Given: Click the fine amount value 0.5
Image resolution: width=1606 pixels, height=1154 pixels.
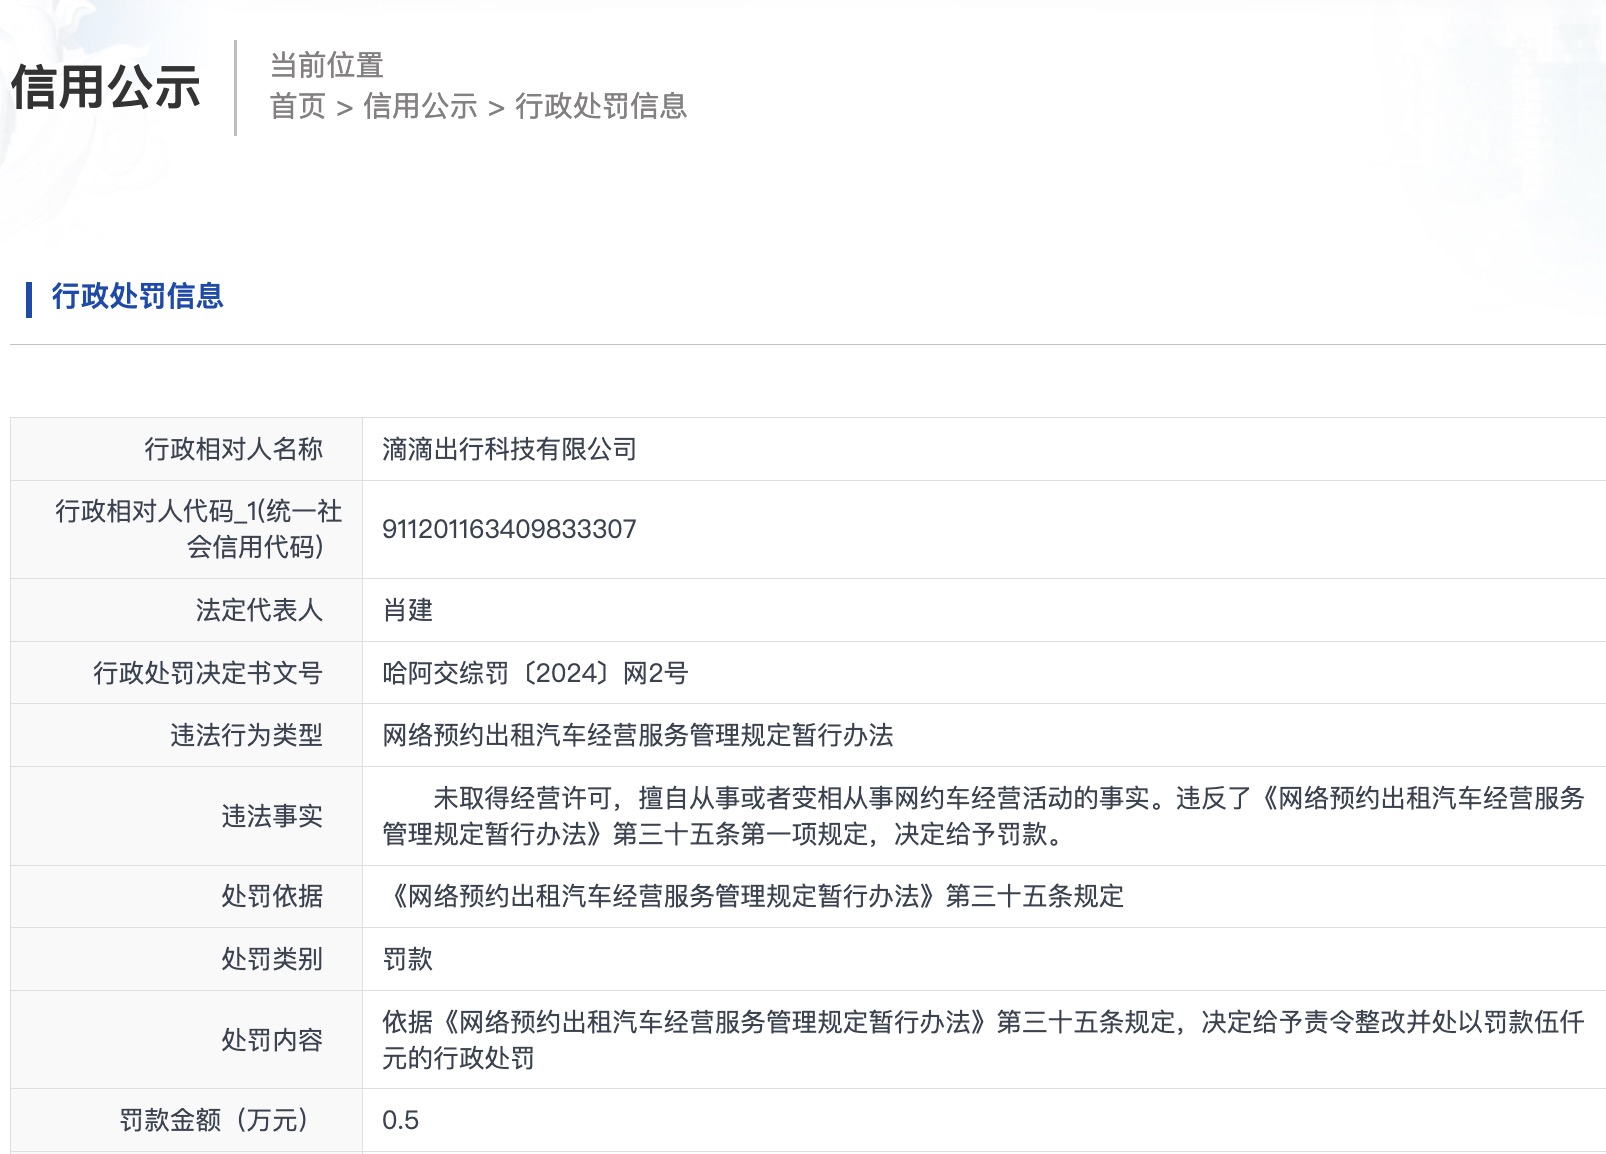Looking at the screenshot, I should click(x=400, y=1120).
